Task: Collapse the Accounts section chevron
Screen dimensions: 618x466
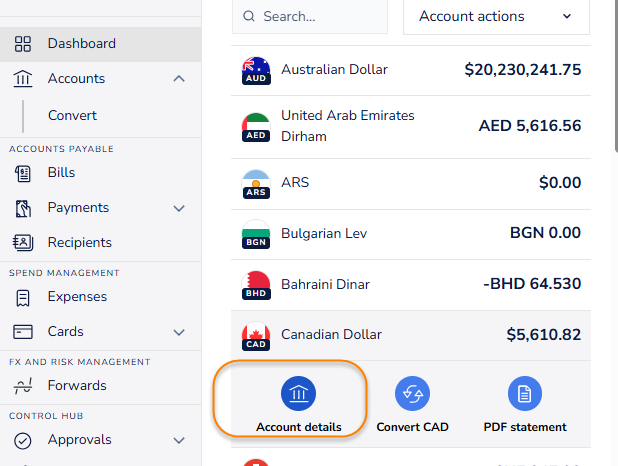Action: pos(179,79)
